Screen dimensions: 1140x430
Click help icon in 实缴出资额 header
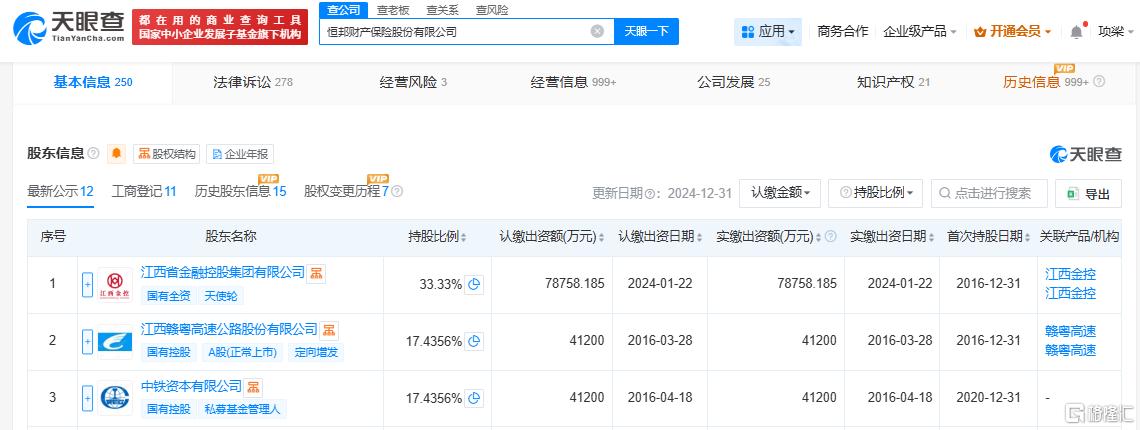tap(831, 236)
